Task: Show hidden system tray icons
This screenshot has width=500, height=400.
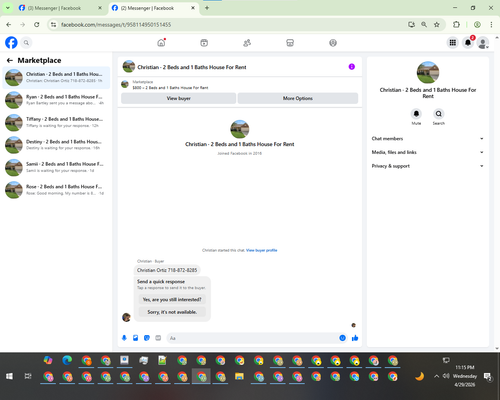Action: (436, 376)
